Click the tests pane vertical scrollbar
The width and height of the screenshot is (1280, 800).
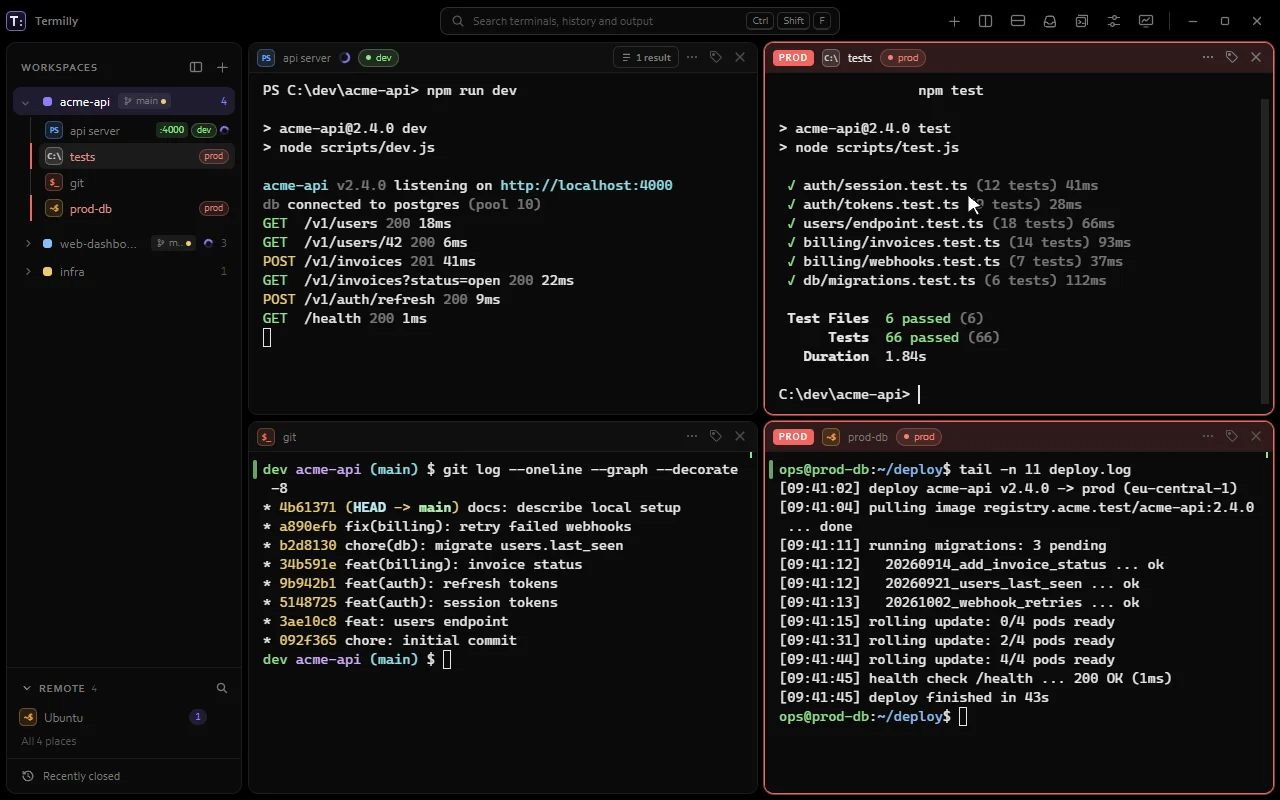pos(1265,250)
